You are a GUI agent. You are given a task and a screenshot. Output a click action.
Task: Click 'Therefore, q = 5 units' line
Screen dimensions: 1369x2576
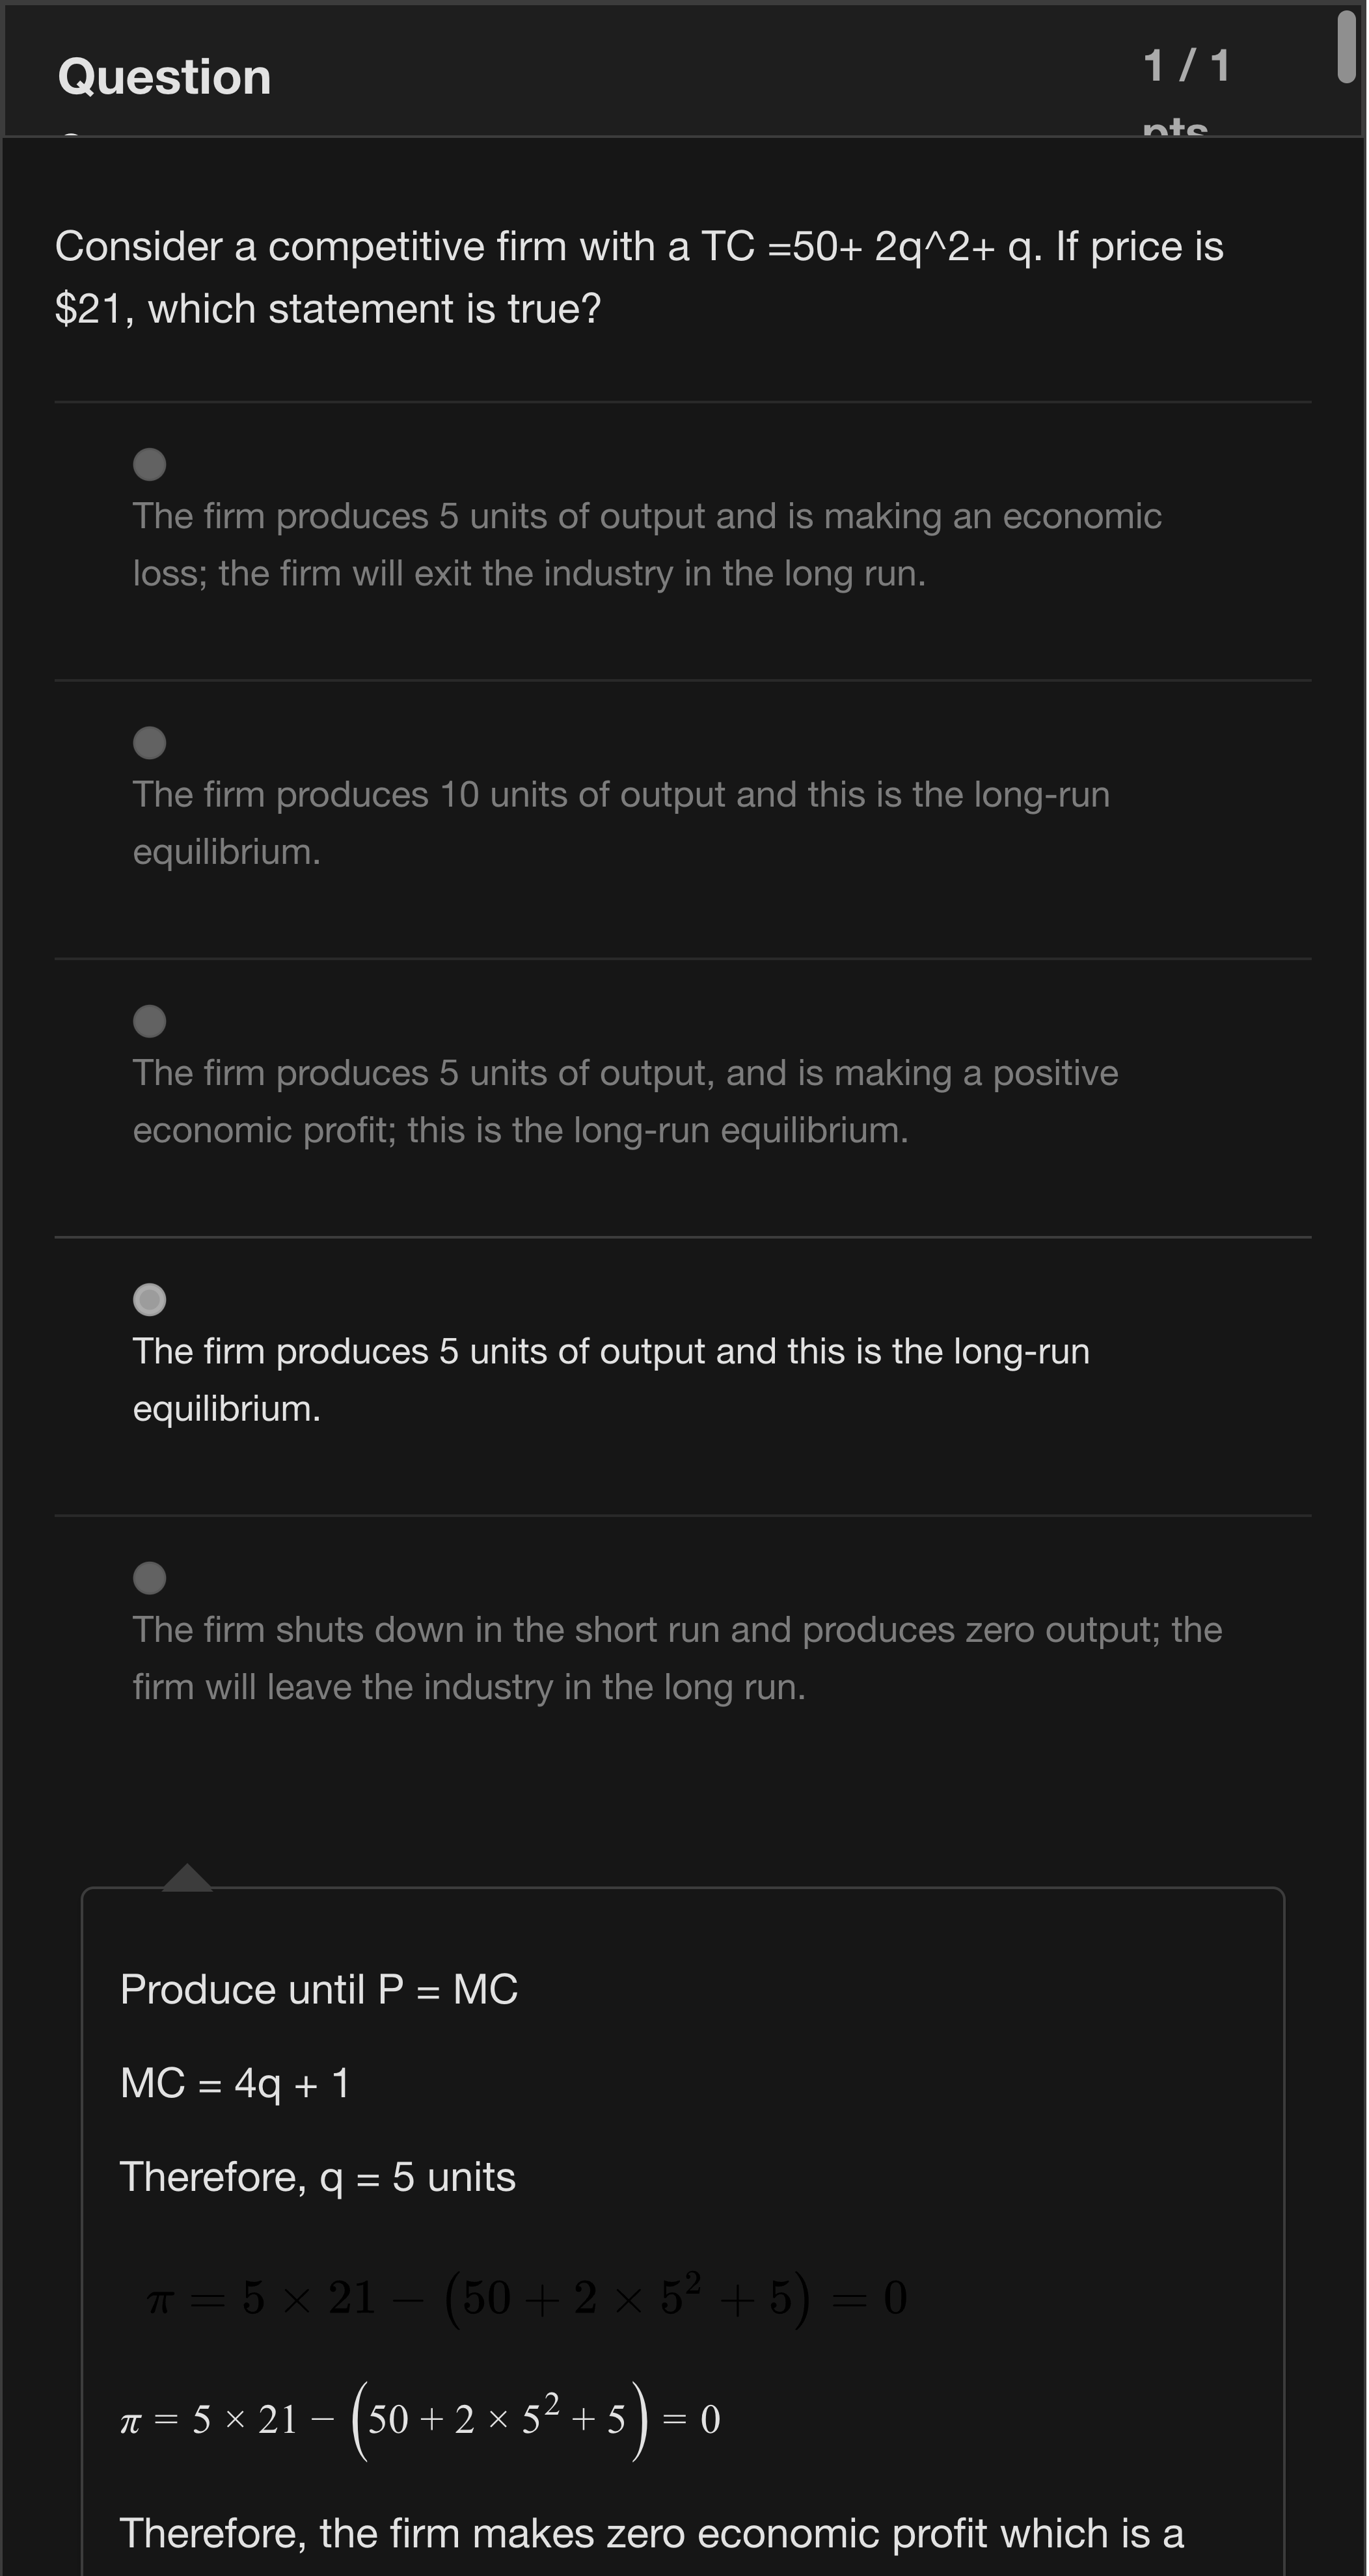[317, 2177]
